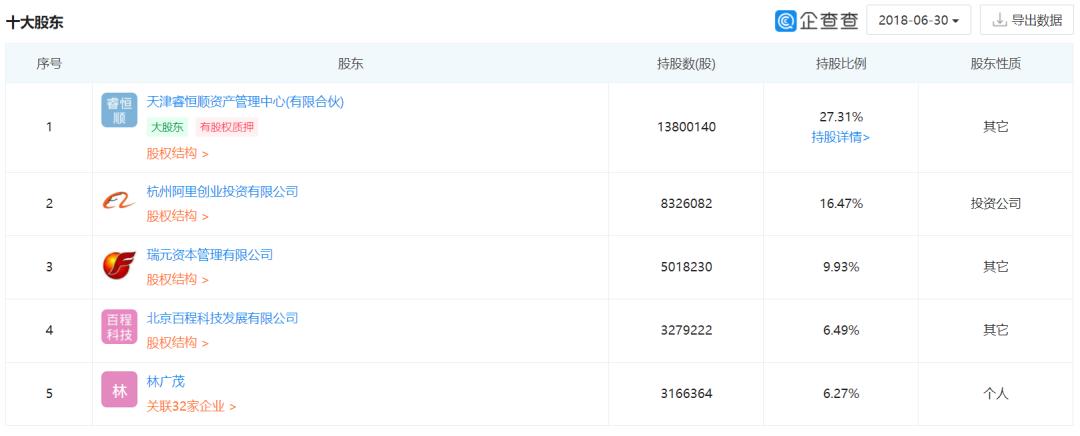This screenshot has width=1080, height=436.
Task: Click the 林 avatar icon
Action: [x=119, y=390]
